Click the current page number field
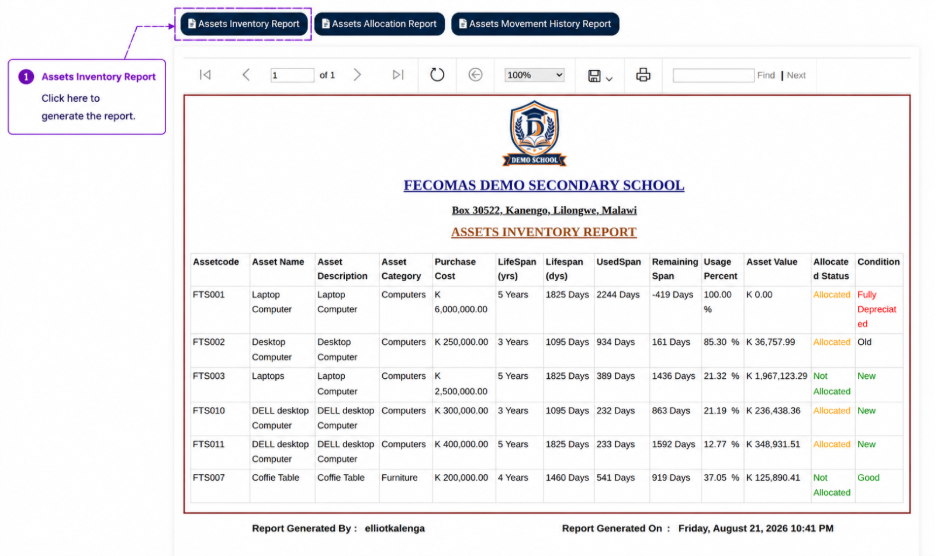The width and height of the screenshot is (936, 556). [292, 75]
